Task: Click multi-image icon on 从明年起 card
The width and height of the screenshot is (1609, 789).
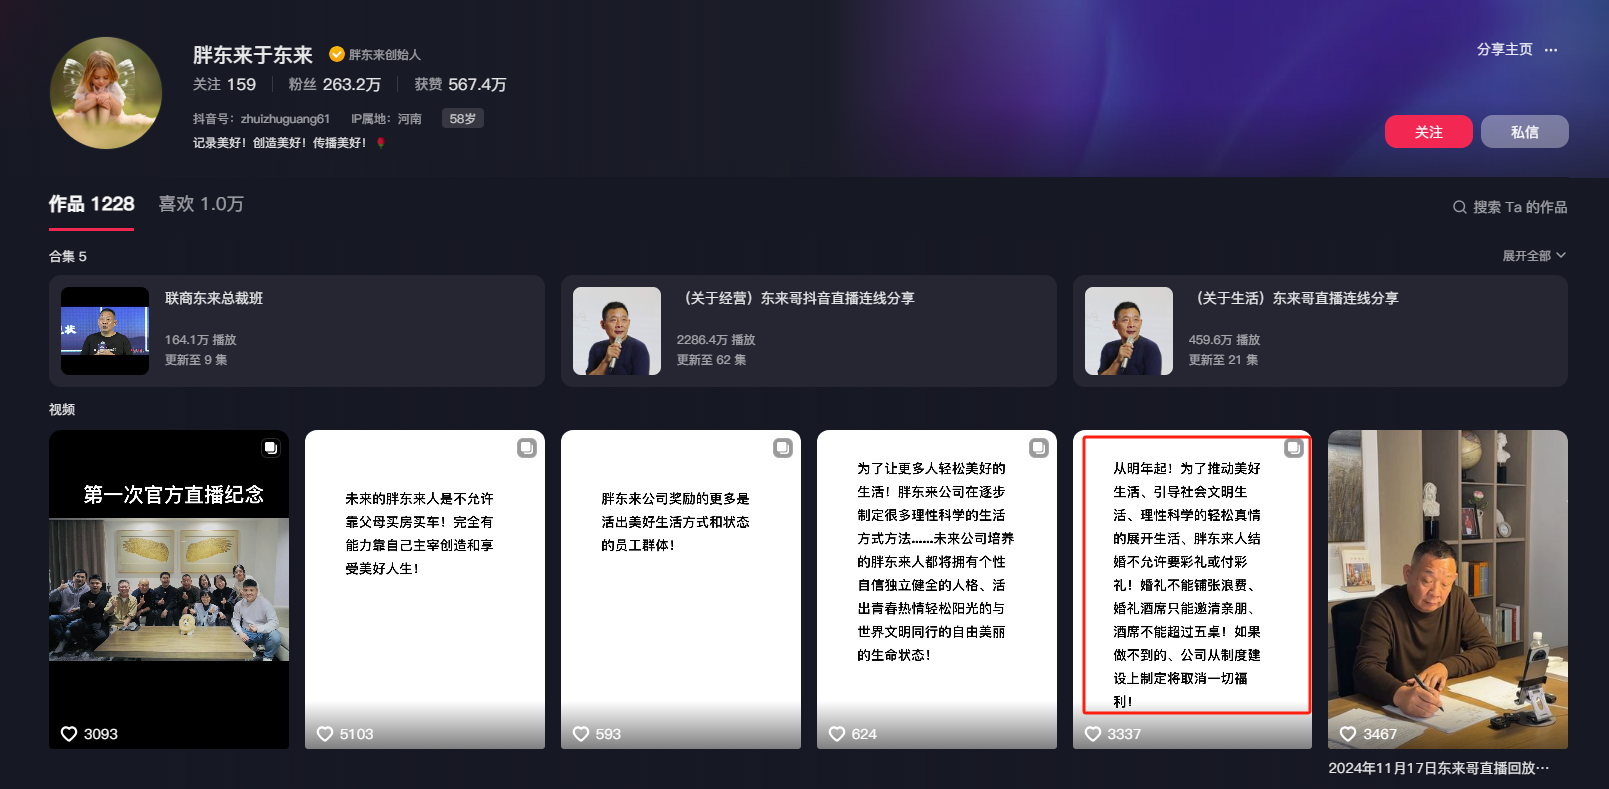Action: [x=1294, y=448]
